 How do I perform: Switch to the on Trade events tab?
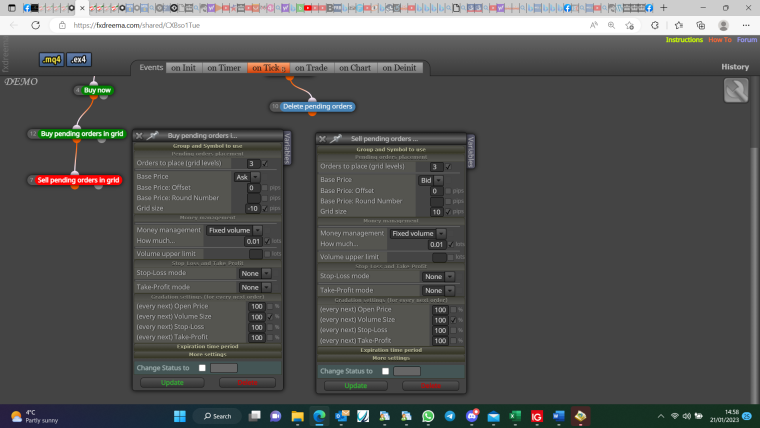[311, 68]
